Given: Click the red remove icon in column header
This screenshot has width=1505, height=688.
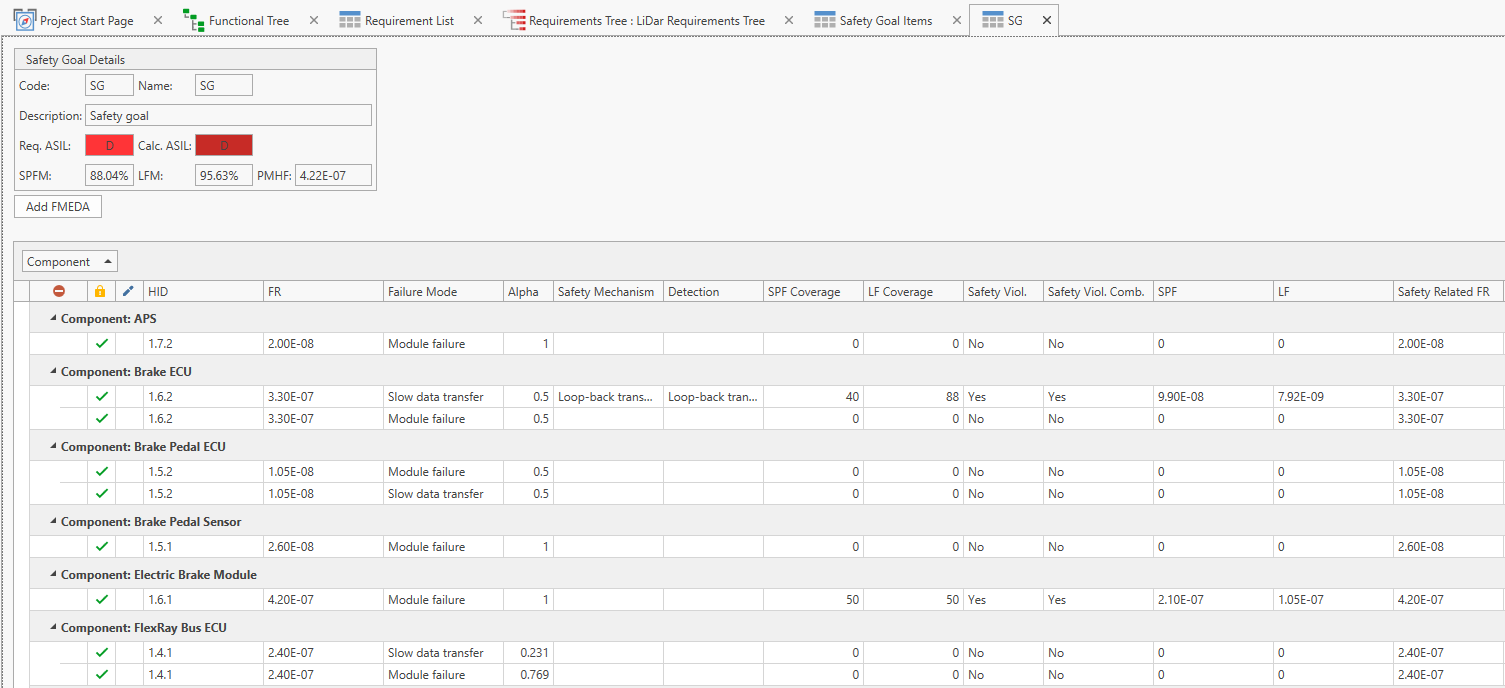Looking at the screenshot, I should 59,292.
